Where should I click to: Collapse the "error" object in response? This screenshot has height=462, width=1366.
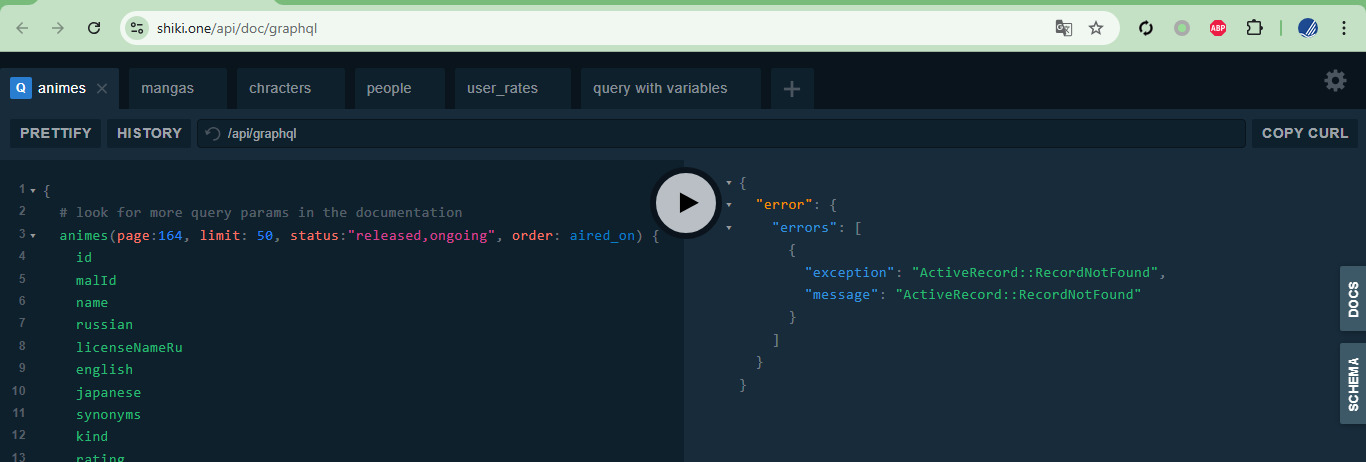click(x=729, y=205)
